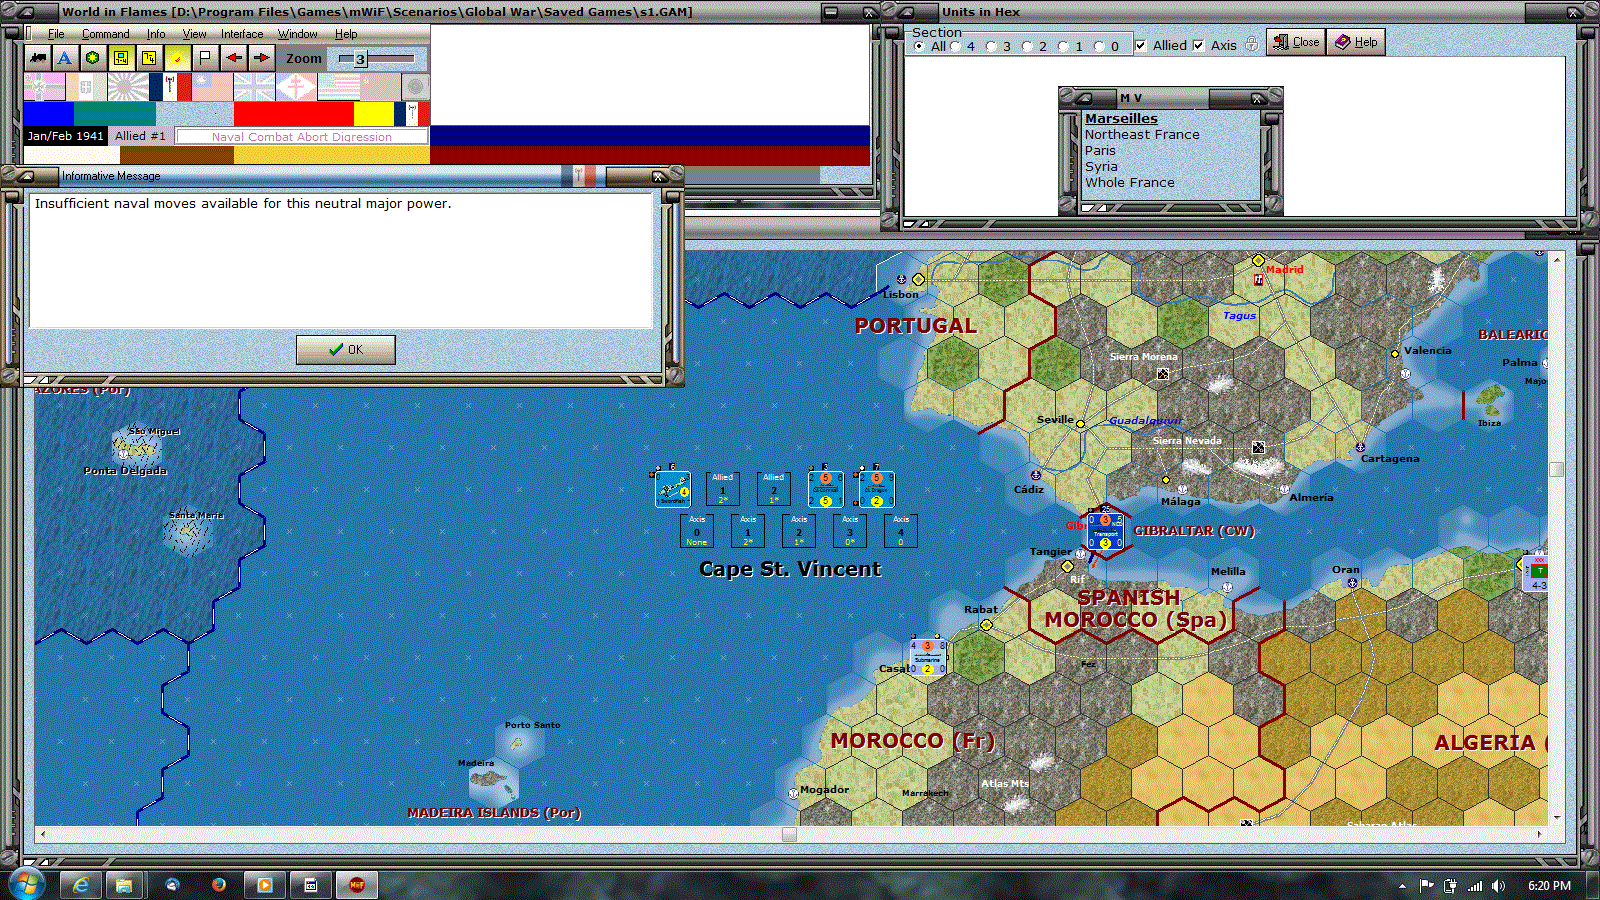Open the Help menu in the menu bar
1600x900 pixels.
coord(346,34)
